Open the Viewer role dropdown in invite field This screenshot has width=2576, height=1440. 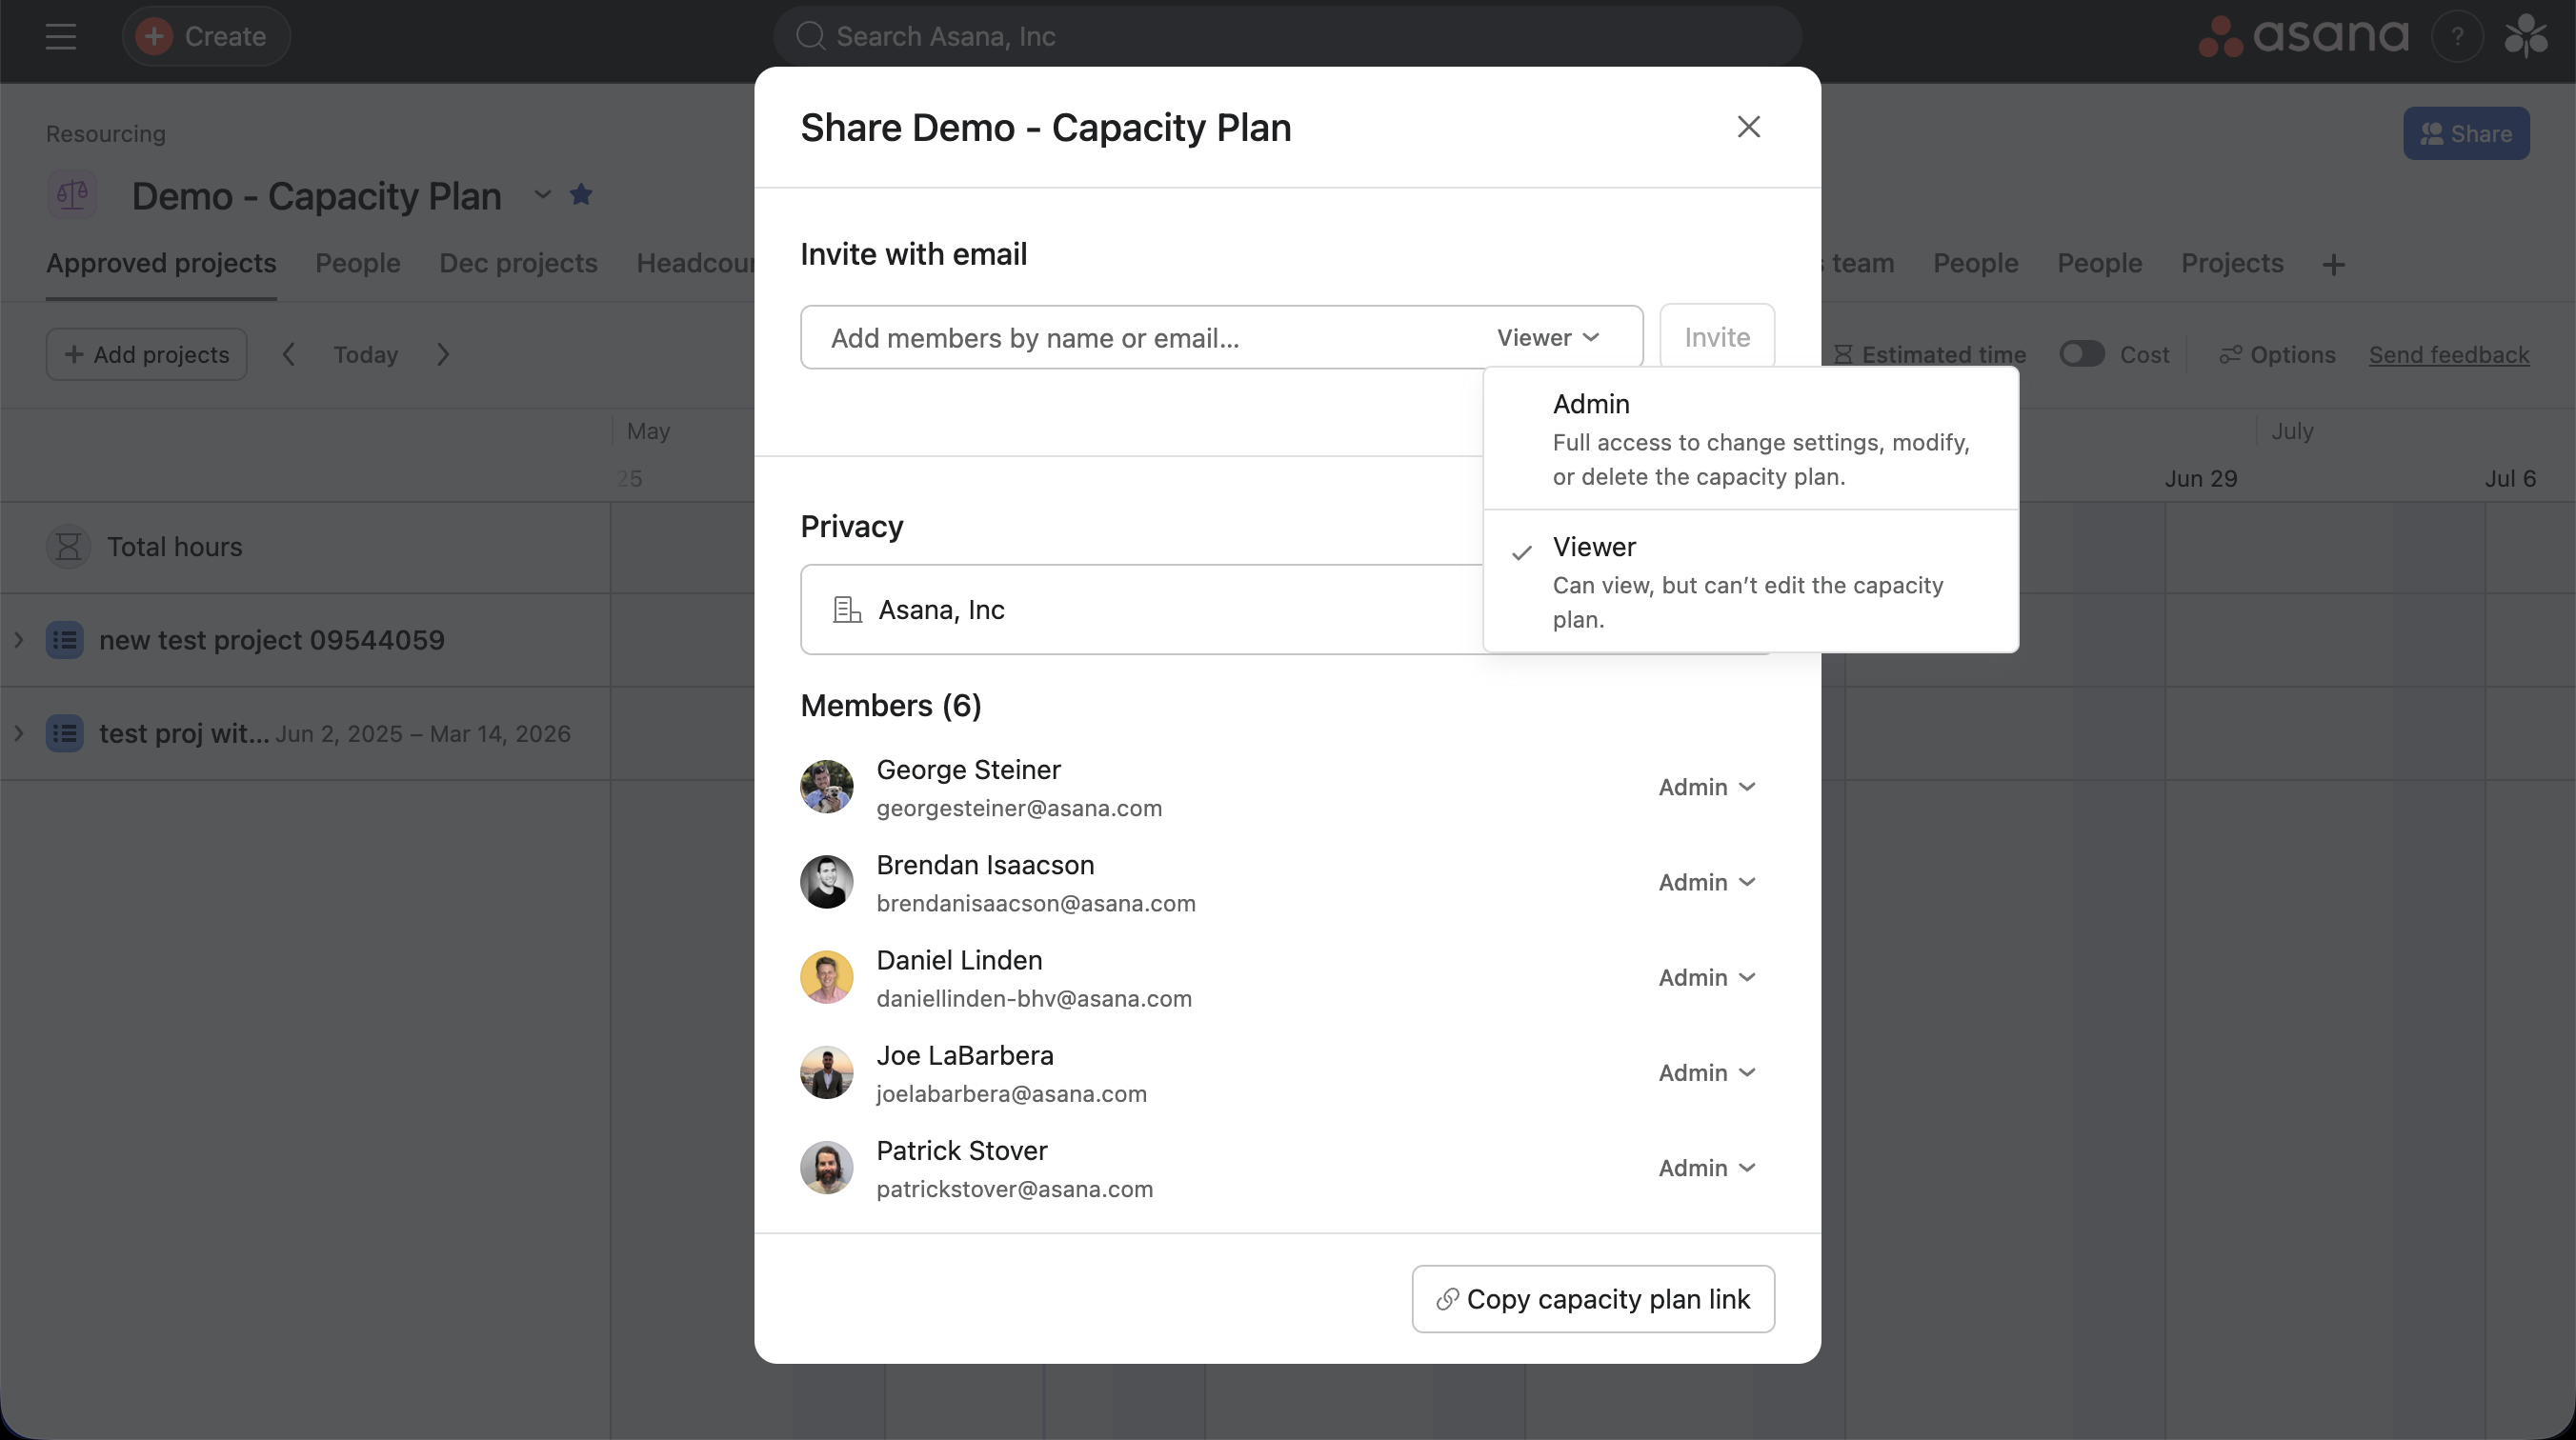[x=1548, y=338]
